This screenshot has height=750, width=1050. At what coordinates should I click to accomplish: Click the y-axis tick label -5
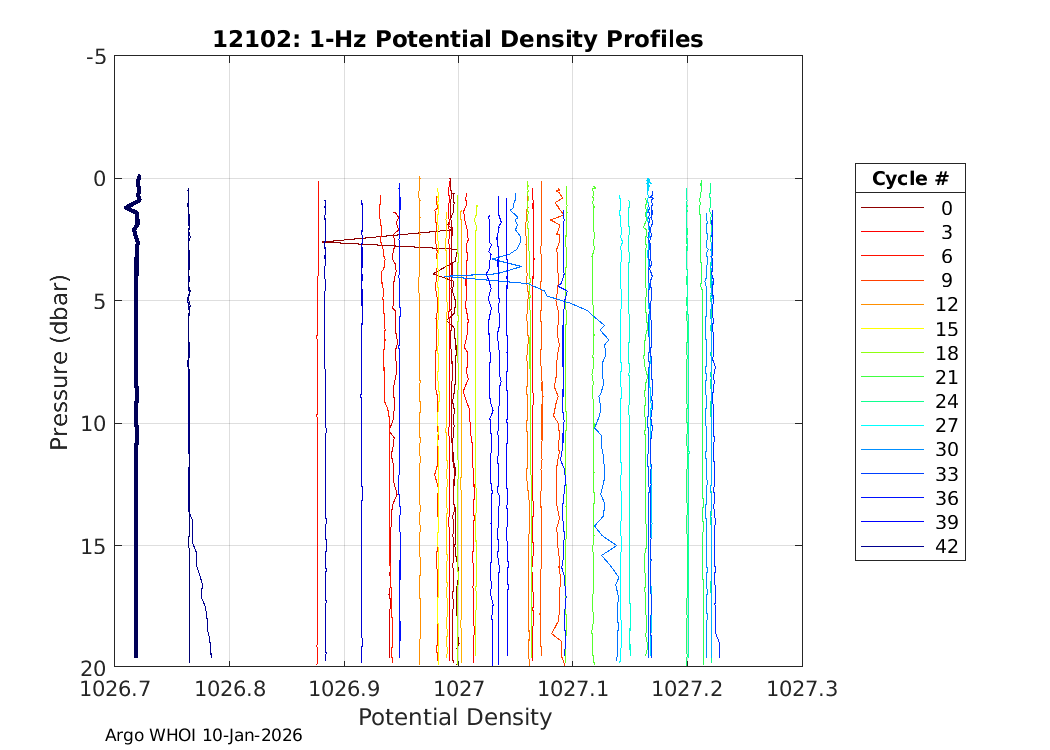(x=96, y=57)
